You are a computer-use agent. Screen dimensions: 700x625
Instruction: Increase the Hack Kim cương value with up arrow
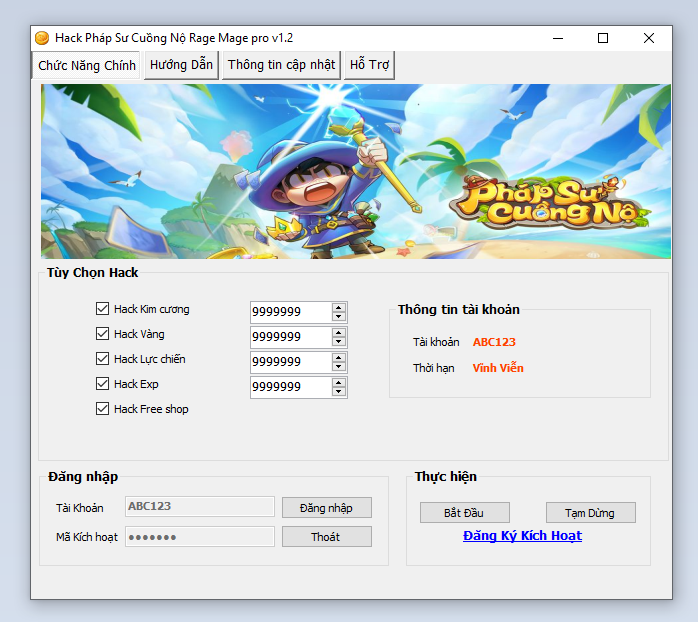click(339, 308)
